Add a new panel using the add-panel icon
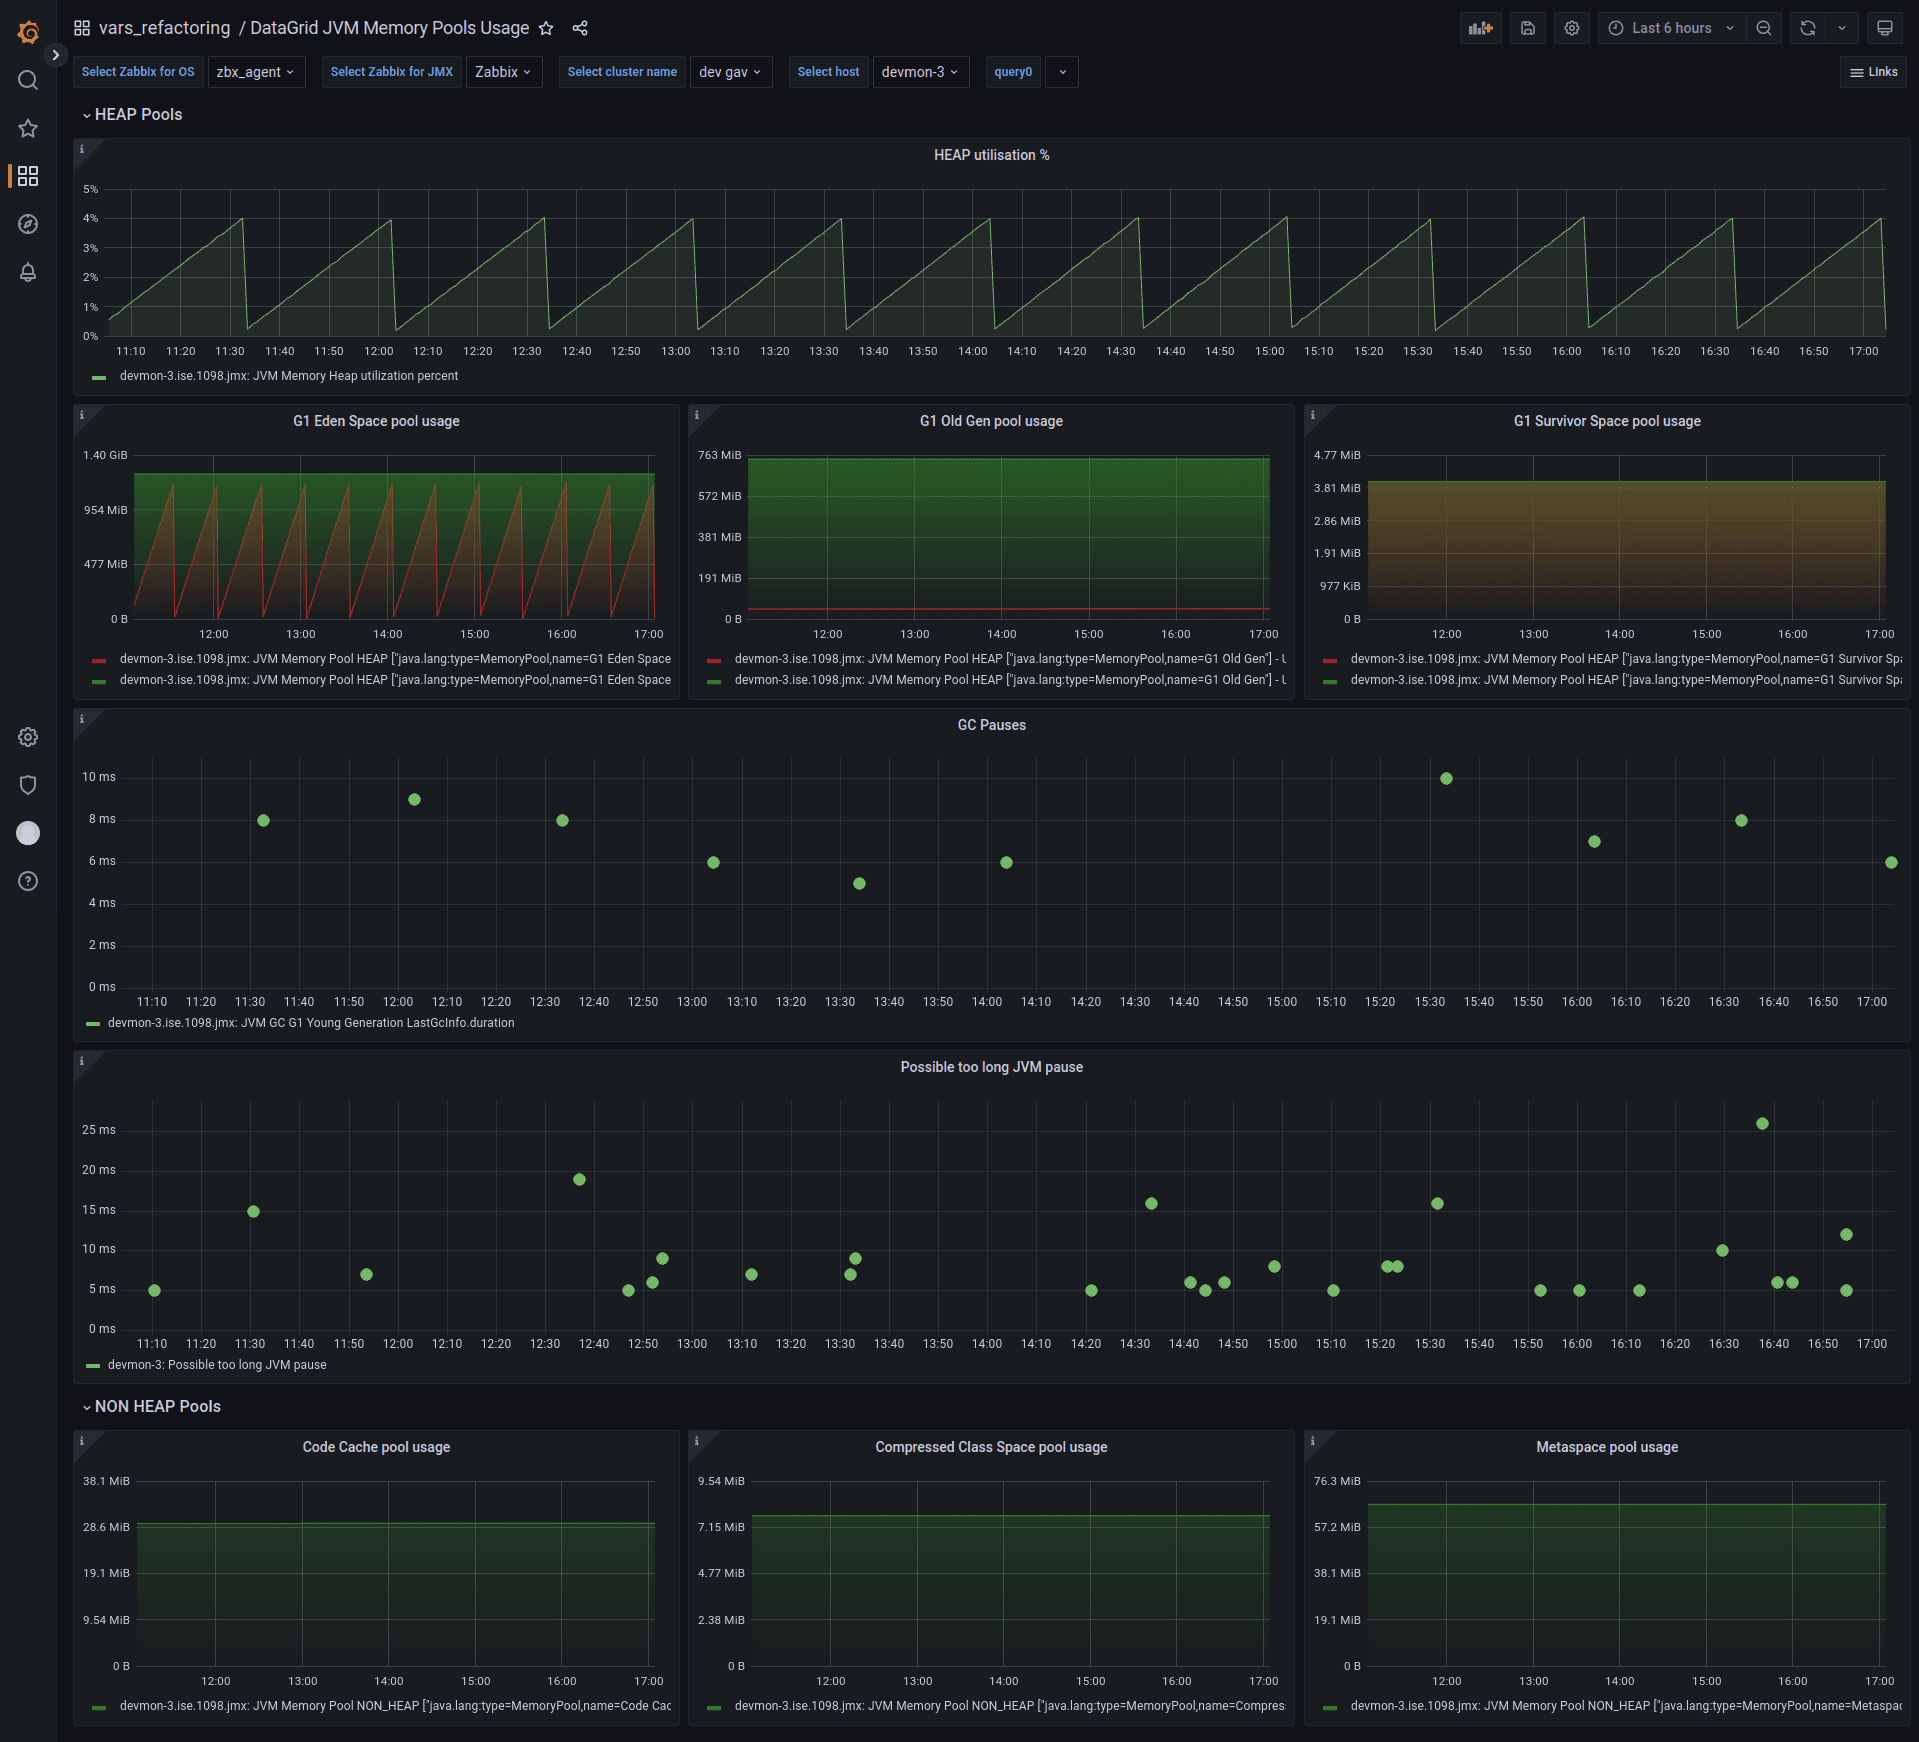 pyautogui.click(x=1480, y=27)
